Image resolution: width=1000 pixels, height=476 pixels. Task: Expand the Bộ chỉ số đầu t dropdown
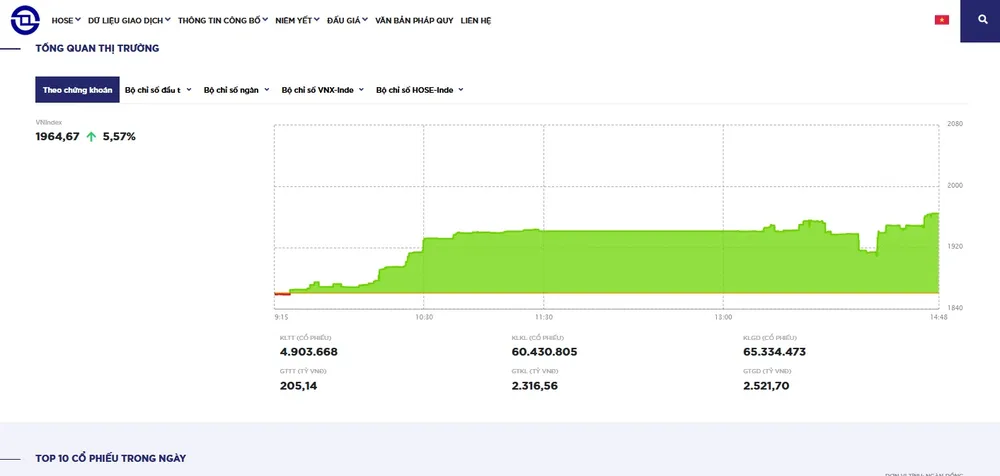coord(158,90)
